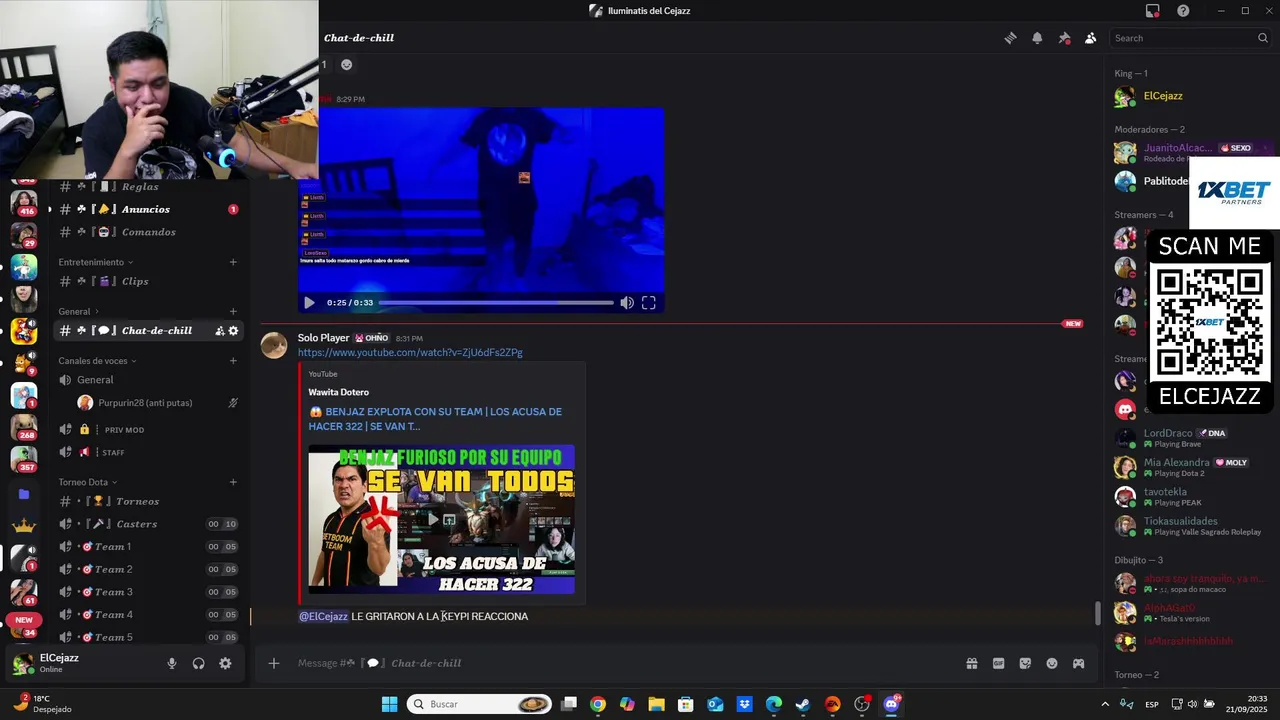
Task: Join PRIV MOD voice channel
Action: tap(148, 429)
